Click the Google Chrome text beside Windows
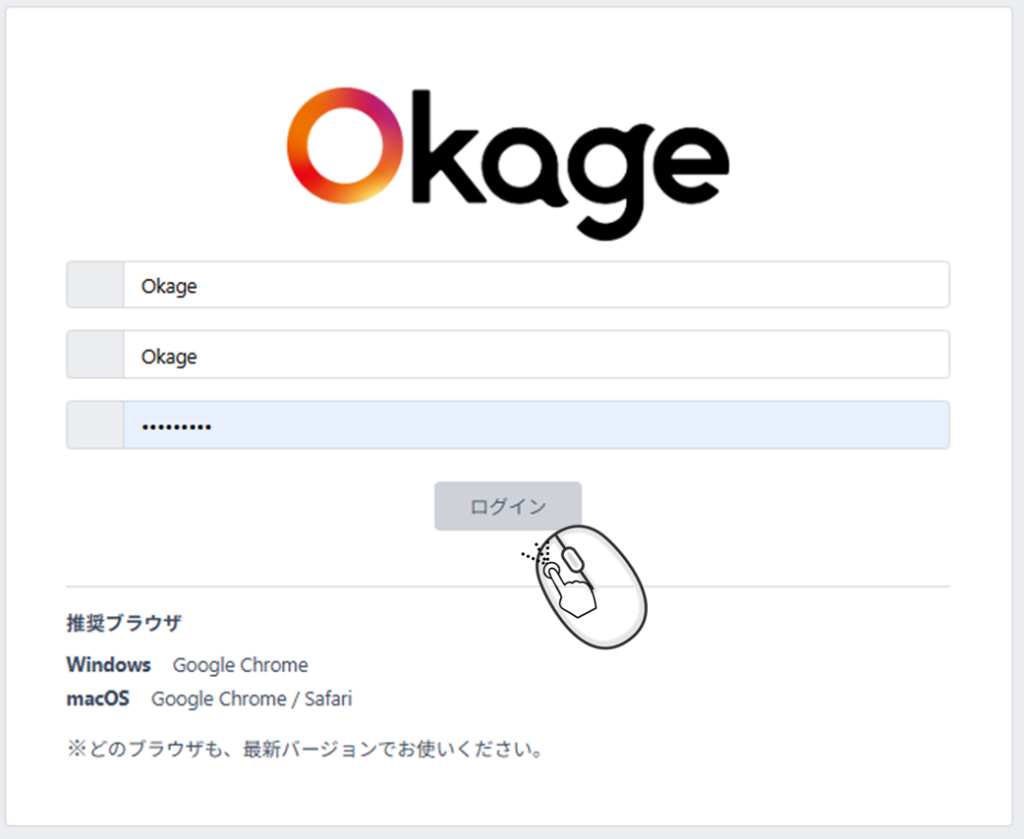Viewport: 1024px width, 839px height. [240, 665]
